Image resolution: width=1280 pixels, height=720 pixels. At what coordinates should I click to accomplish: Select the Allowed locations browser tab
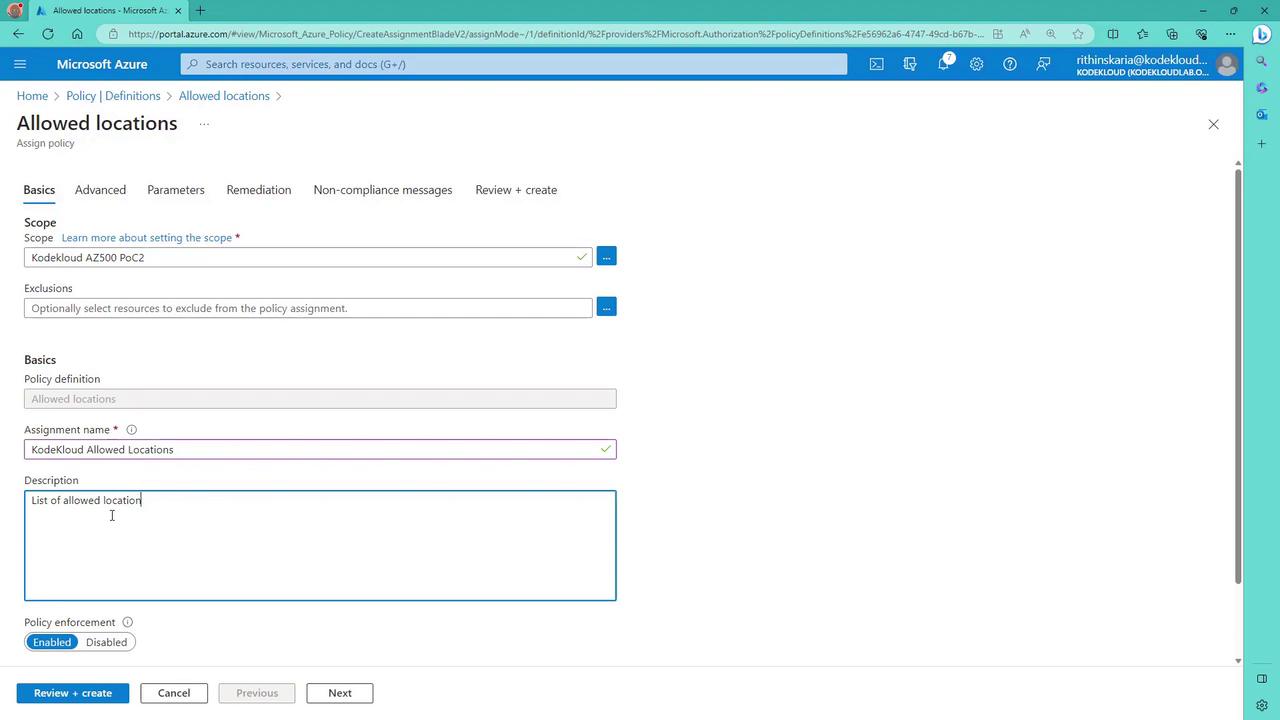click(x=108, y=10)
